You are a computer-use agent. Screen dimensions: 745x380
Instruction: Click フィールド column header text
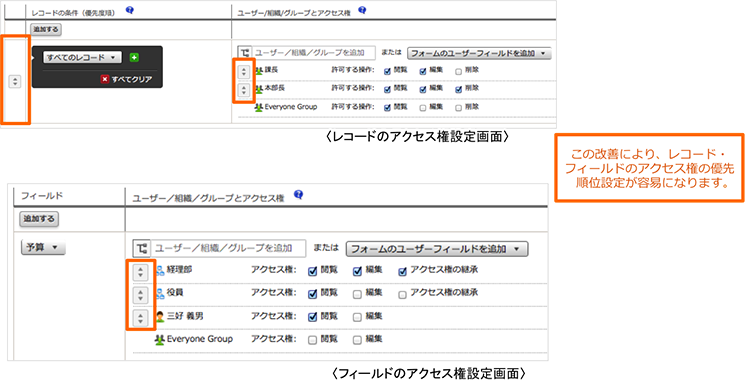42,195
